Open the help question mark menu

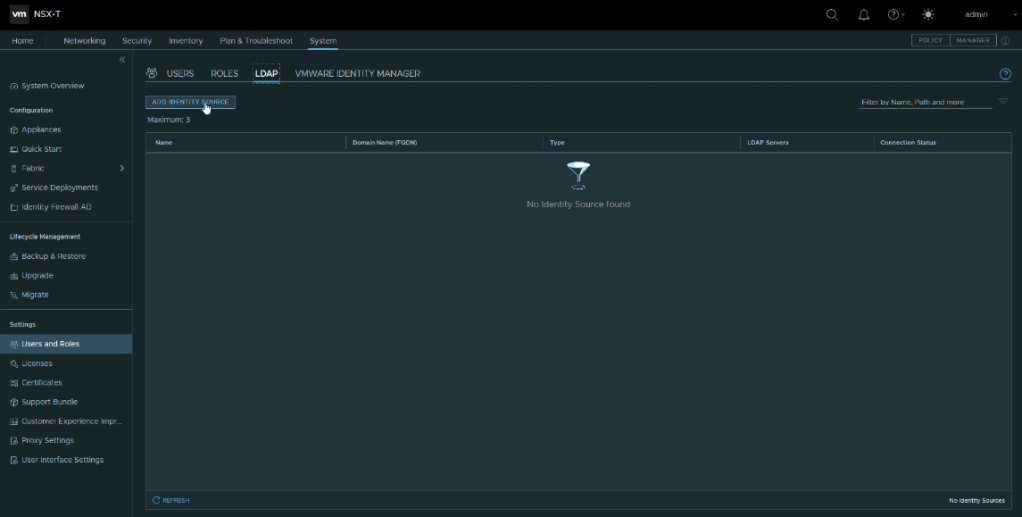[x=895, y=14]
